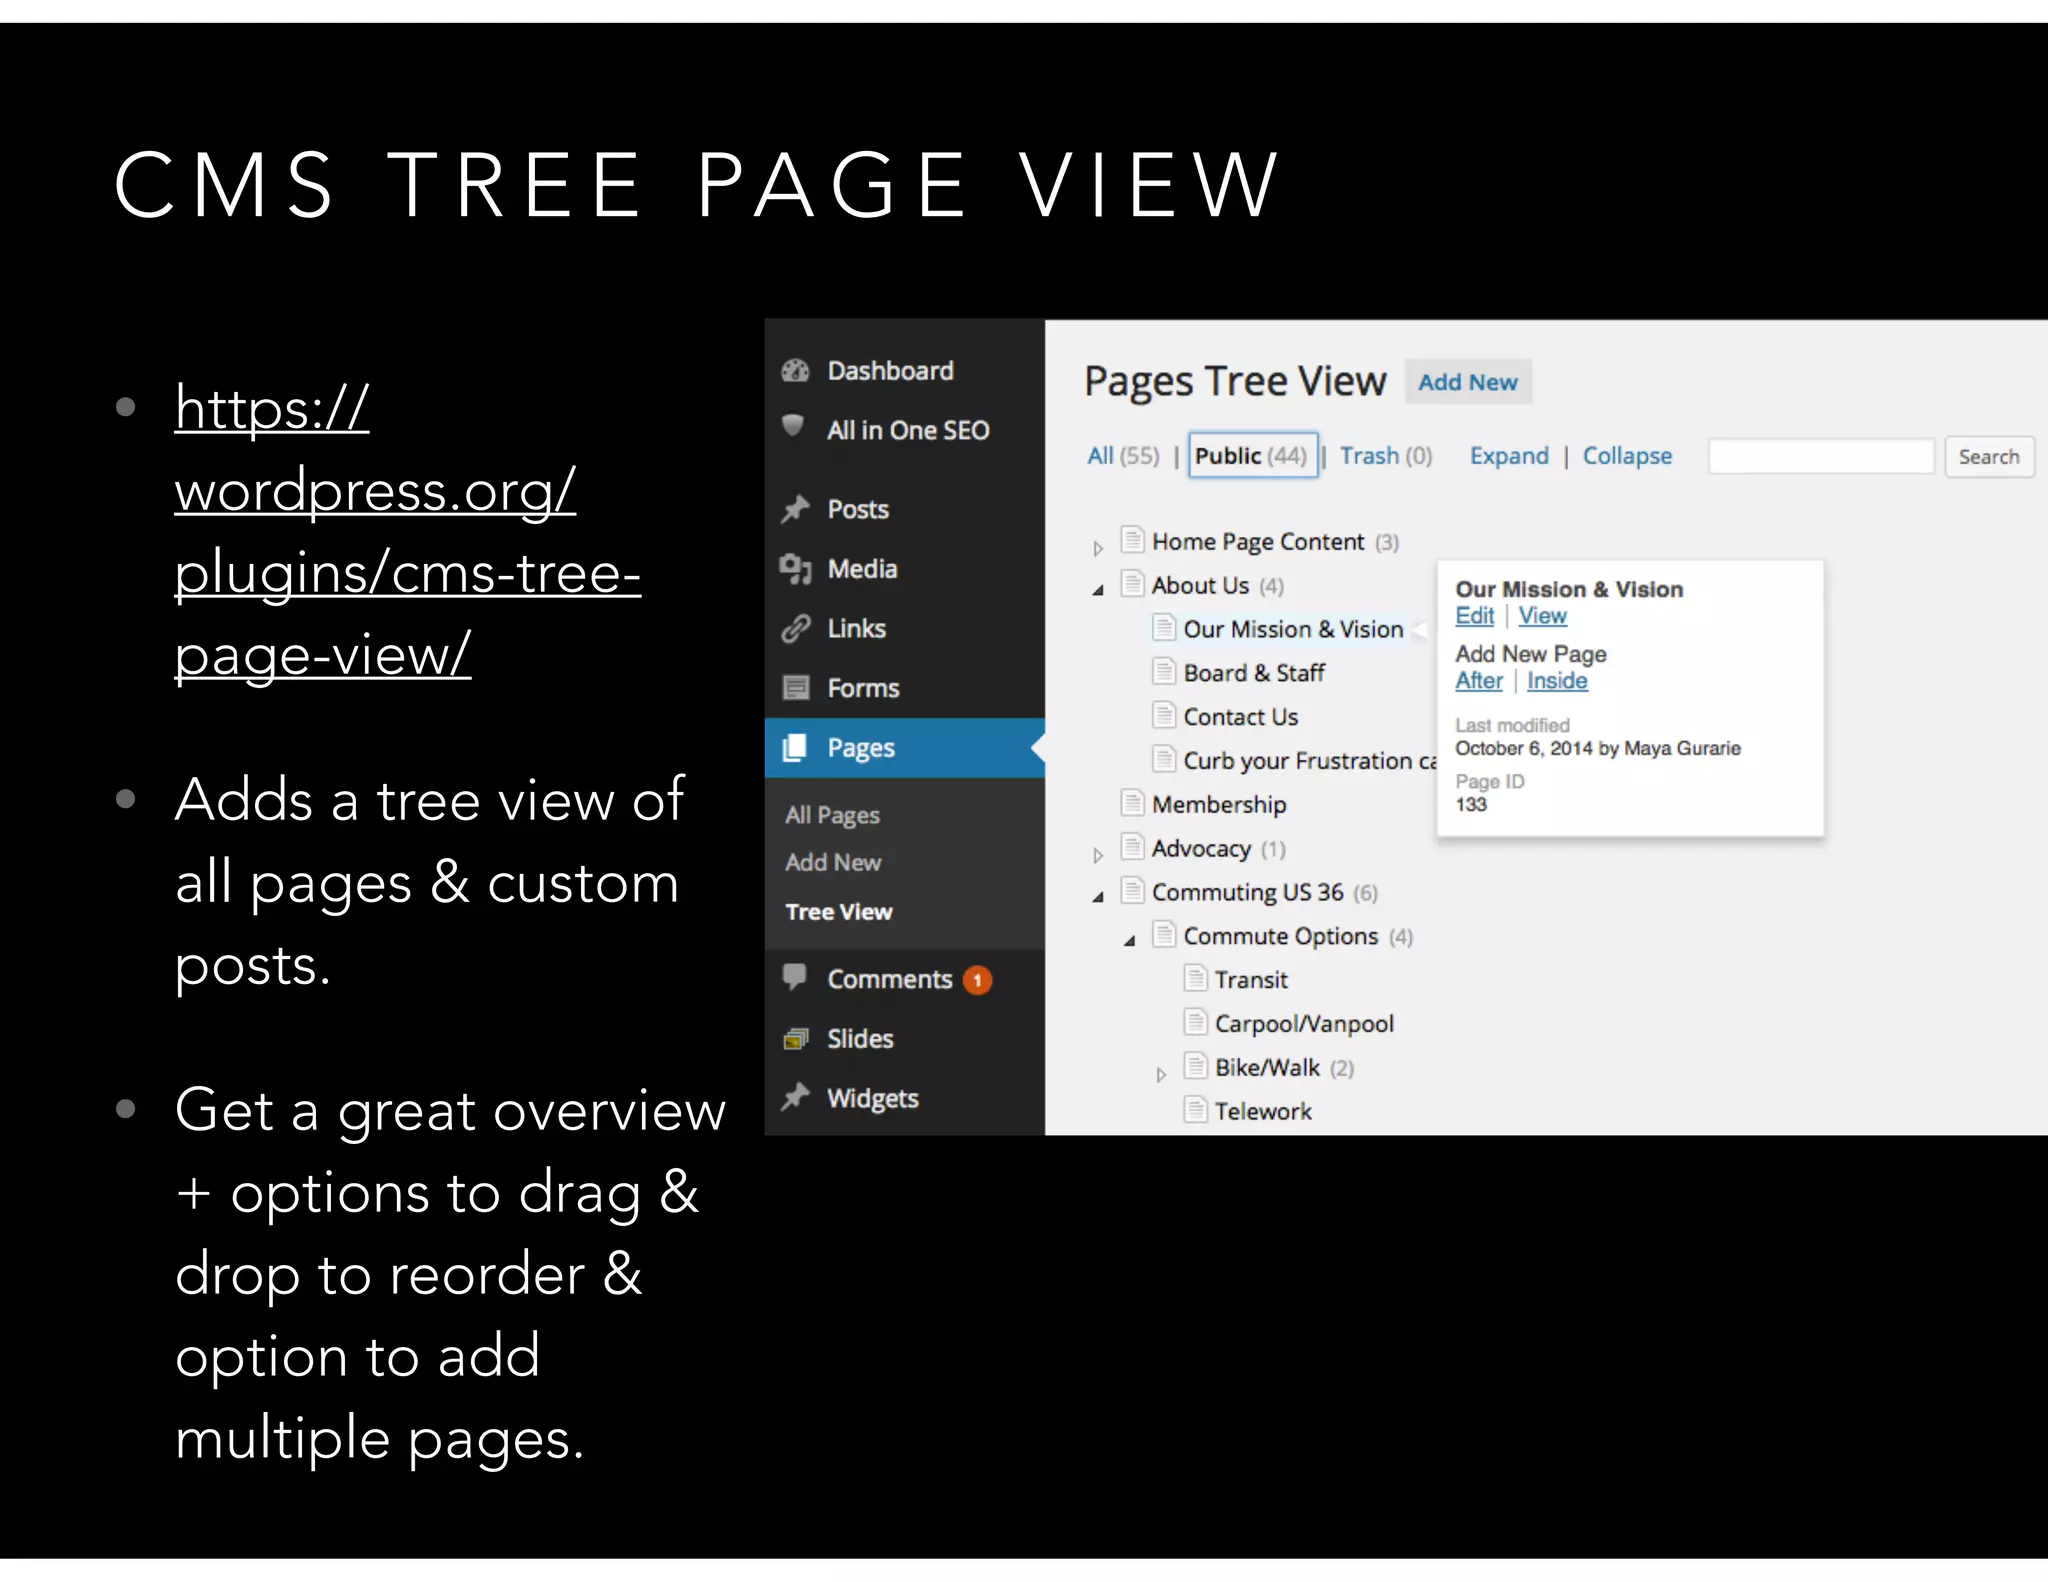Click the Slides icon in sidebar
The height and width of the screenshot is (1582, 2048).
coord(795,1039)
